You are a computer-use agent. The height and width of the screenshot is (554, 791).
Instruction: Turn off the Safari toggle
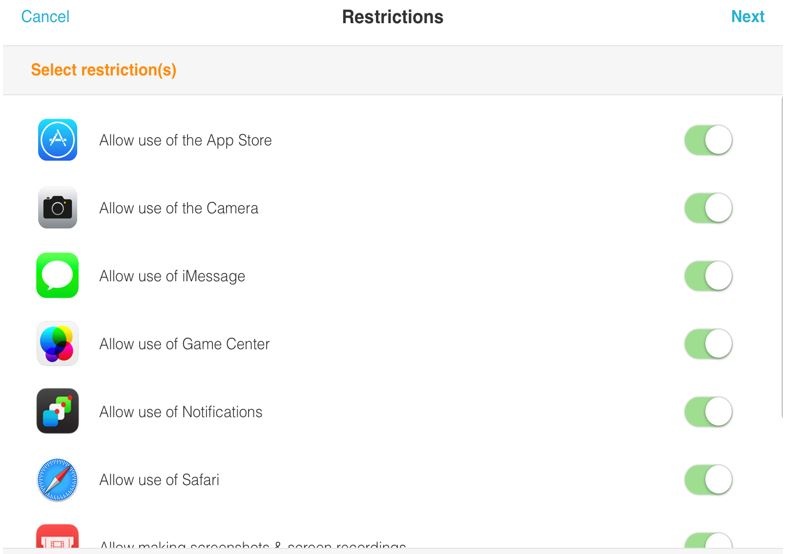[x=708, y=480]
